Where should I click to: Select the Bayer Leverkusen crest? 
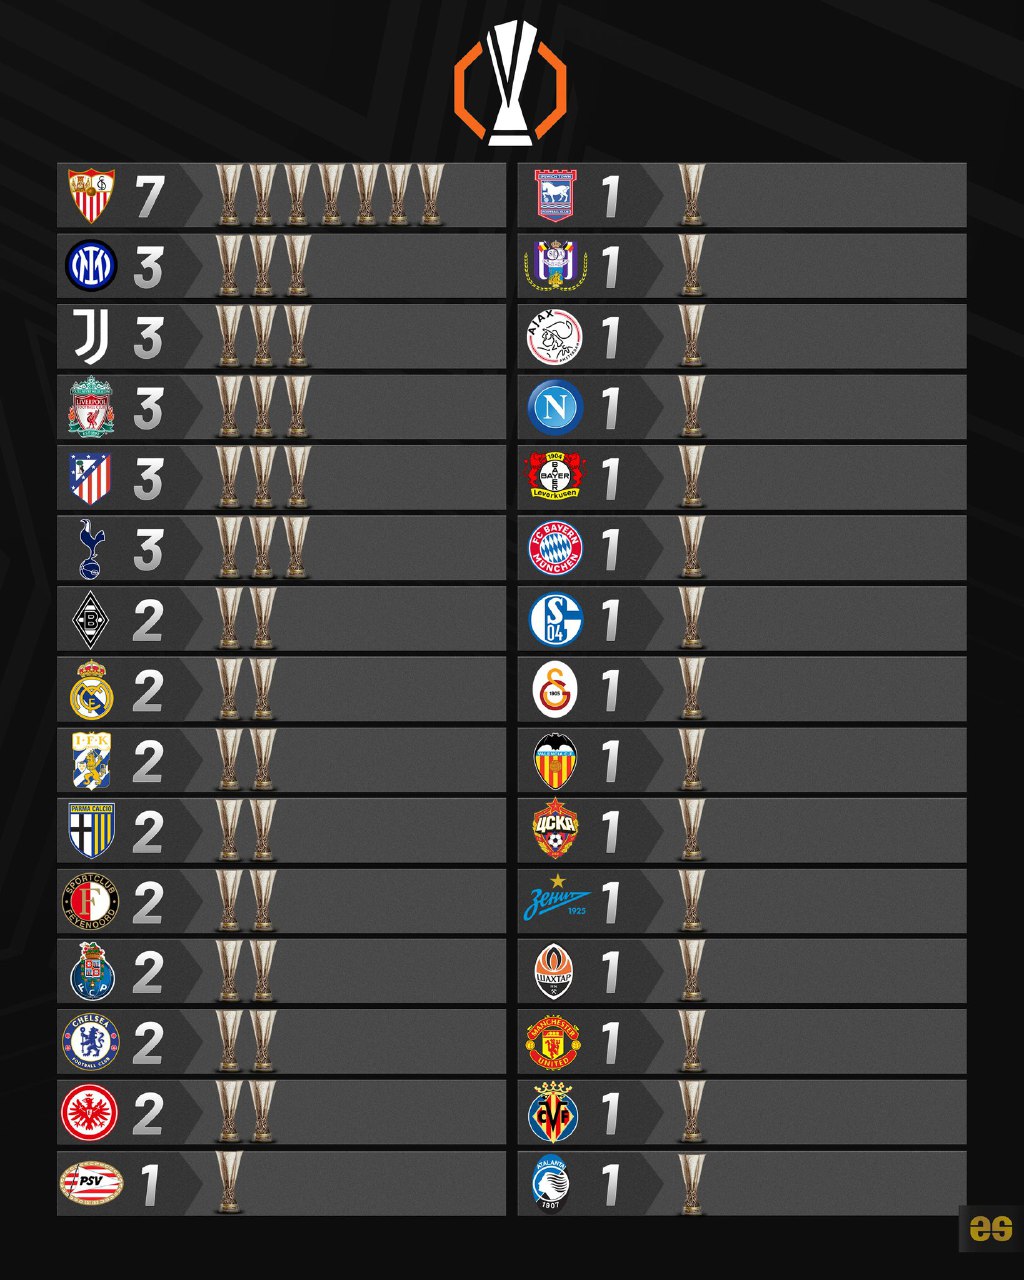(555, 478)
